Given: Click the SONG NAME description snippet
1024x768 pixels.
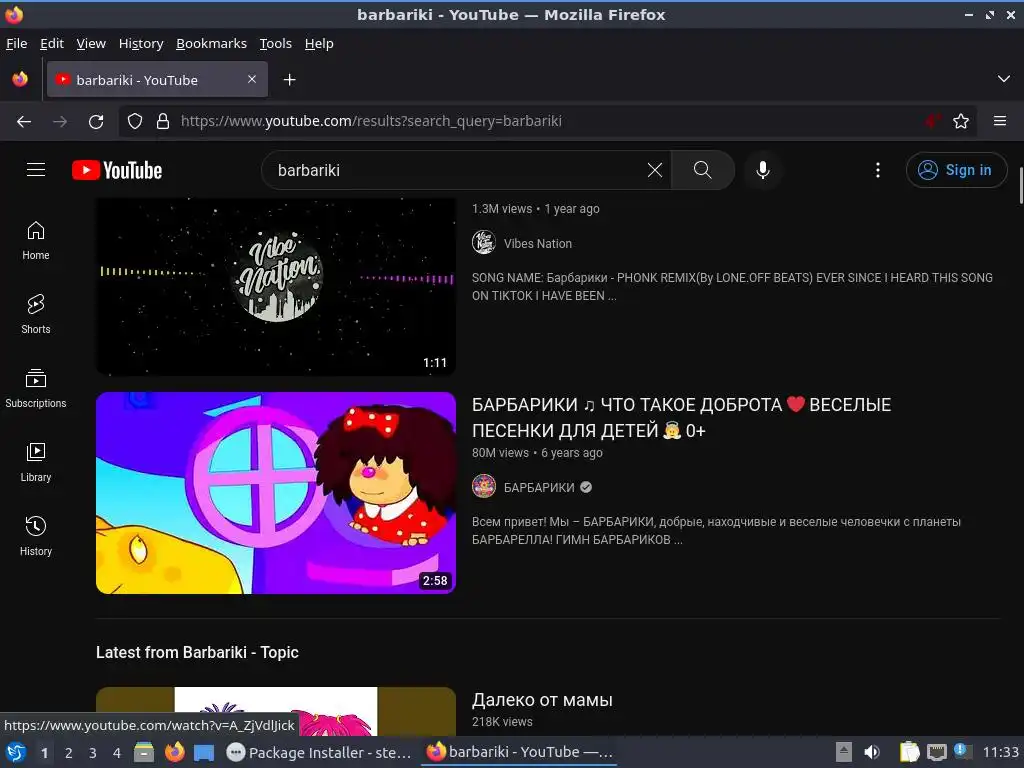Looking at the screenshot, I should (x=732, y=287).
